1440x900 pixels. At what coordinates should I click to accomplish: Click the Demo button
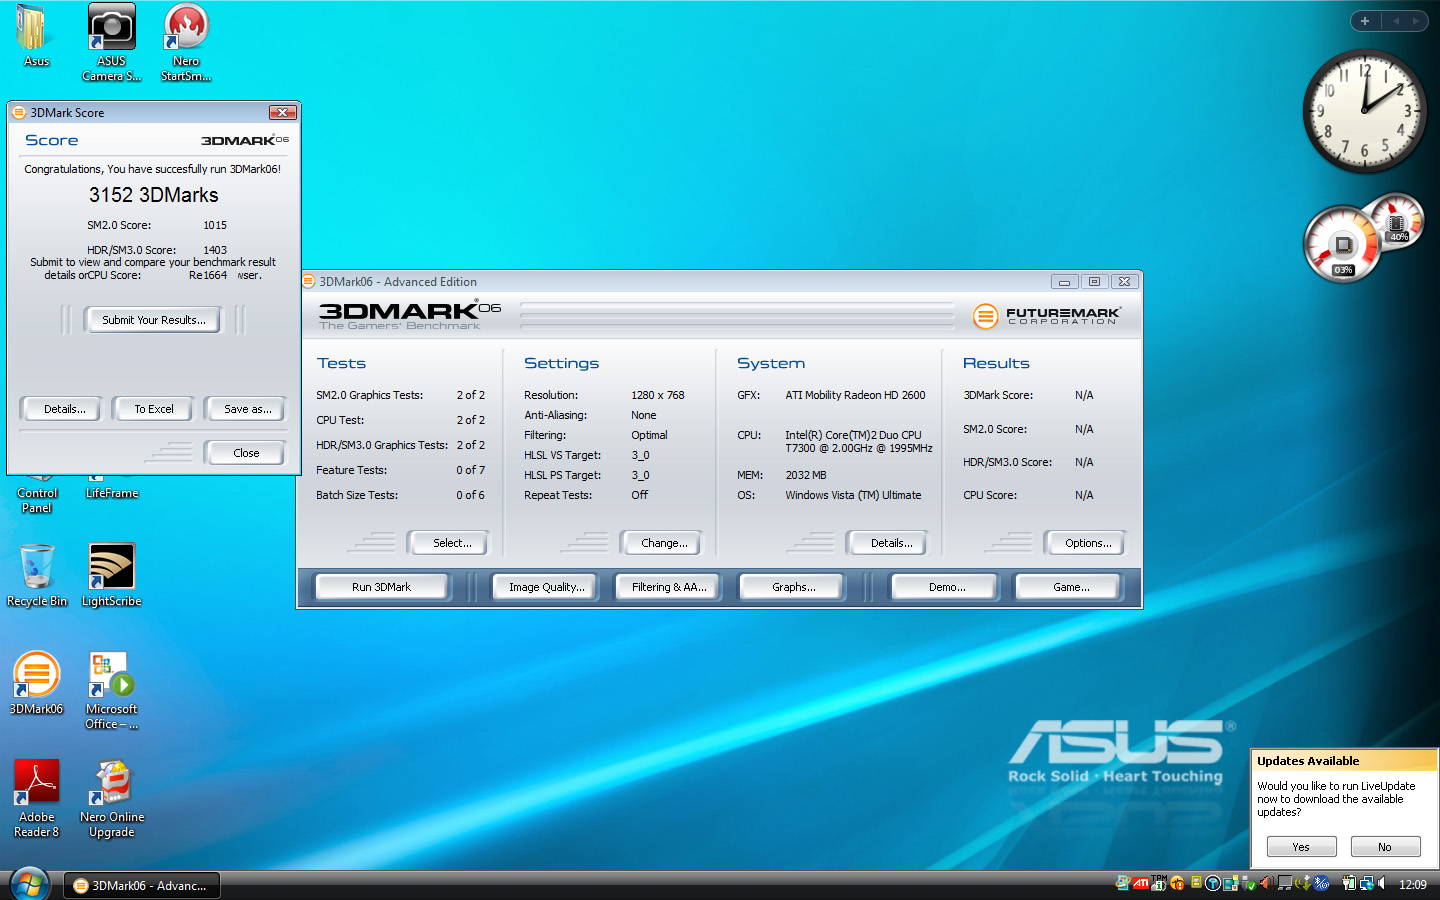946,587
